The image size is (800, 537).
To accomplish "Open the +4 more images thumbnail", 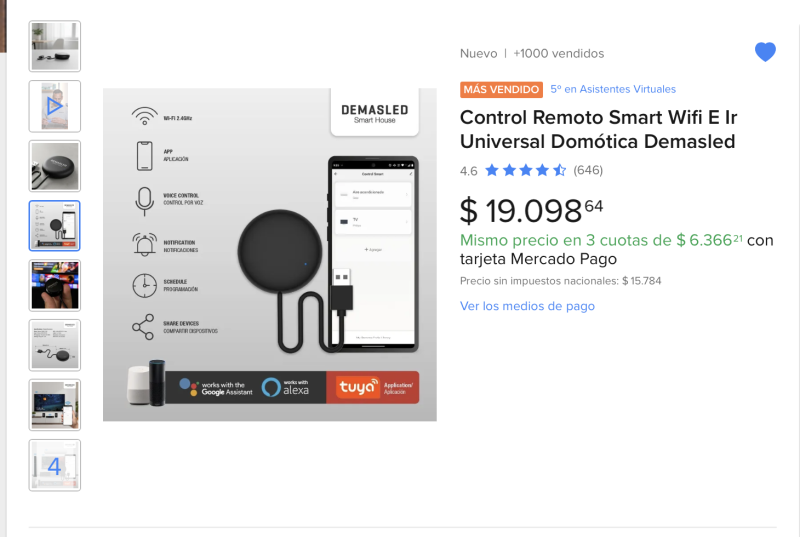I will (x=55, y=465).
